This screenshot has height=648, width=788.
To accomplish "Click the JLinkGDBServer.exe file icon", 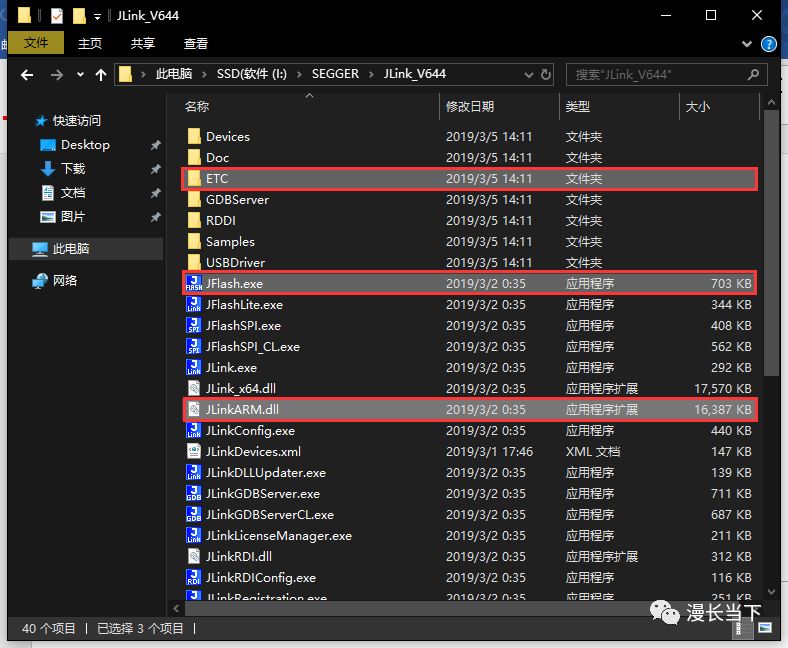I will click(194, 494).
